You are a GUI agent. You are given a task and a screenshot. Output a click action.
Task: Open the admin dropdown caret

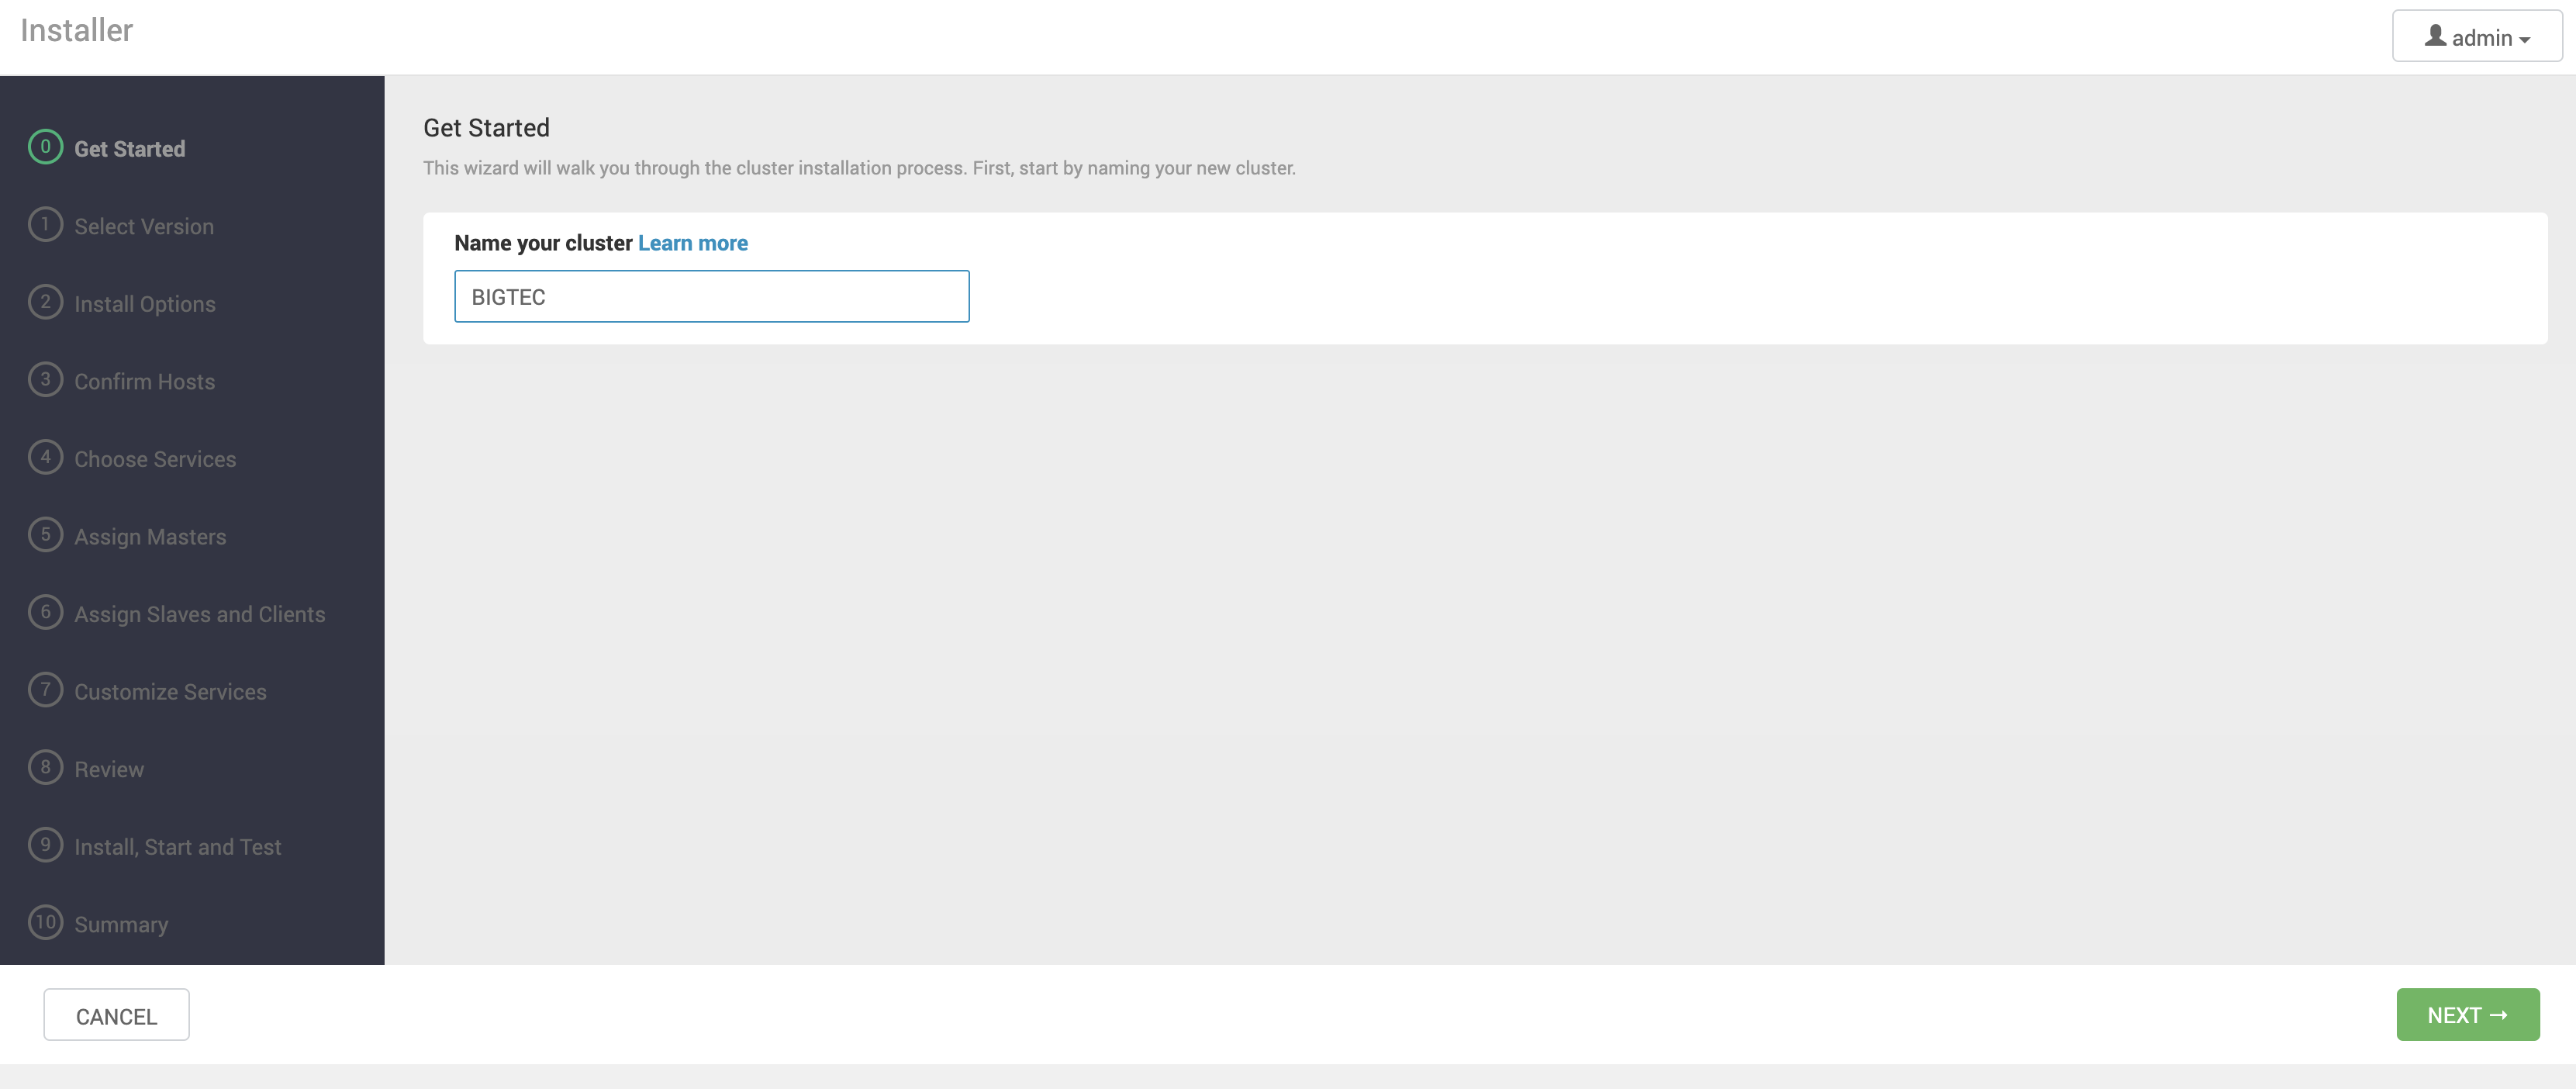tap(2525, 40)
